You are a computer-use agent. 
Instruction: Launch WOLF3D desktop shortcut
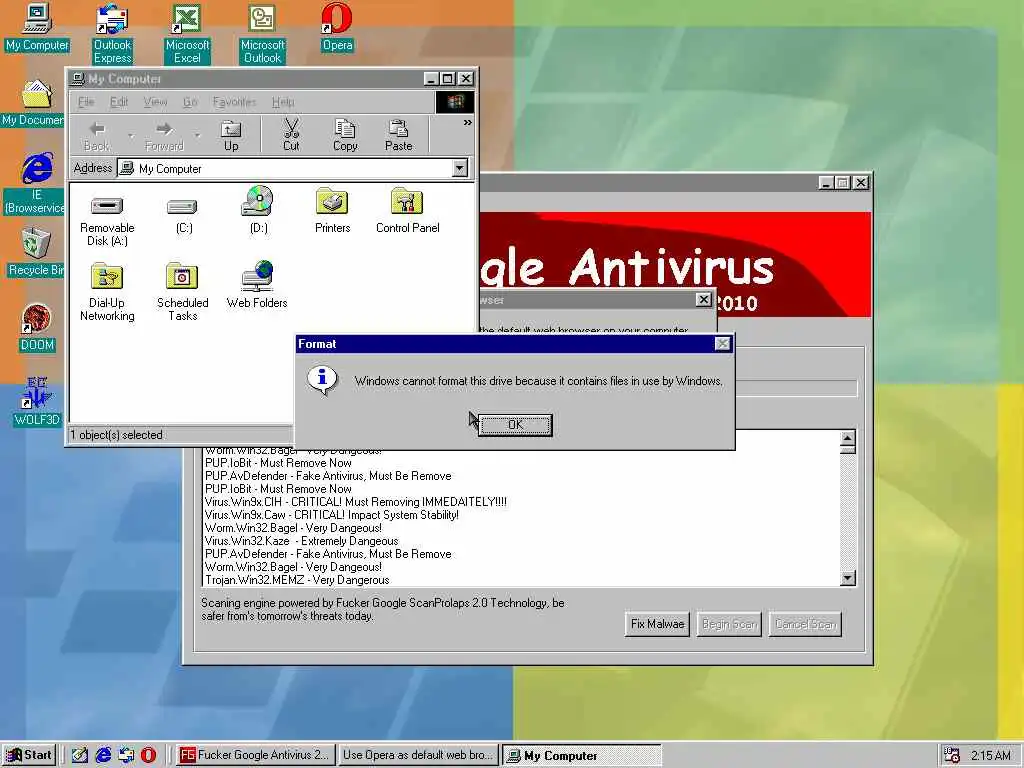click(37, 402)
